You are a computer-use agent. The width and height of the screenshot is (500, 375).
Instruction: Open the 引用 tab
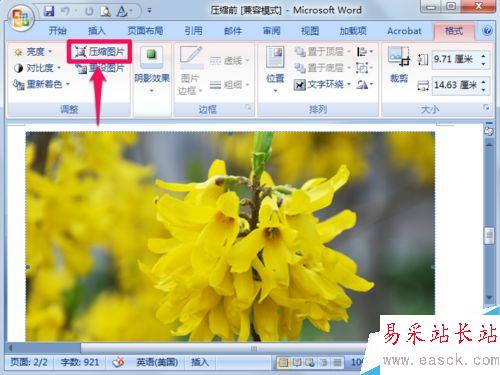tap(193, 31)
